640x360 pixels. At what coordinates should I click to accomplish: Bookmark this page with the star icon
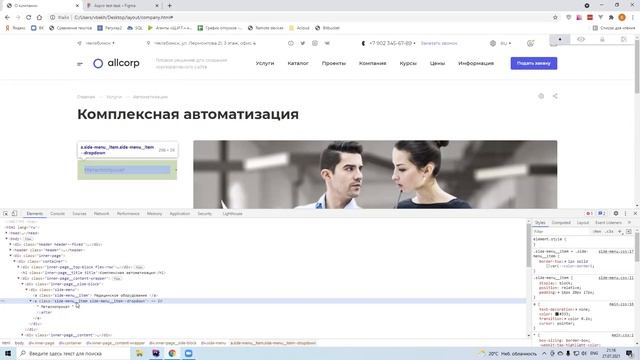[555, 18]
